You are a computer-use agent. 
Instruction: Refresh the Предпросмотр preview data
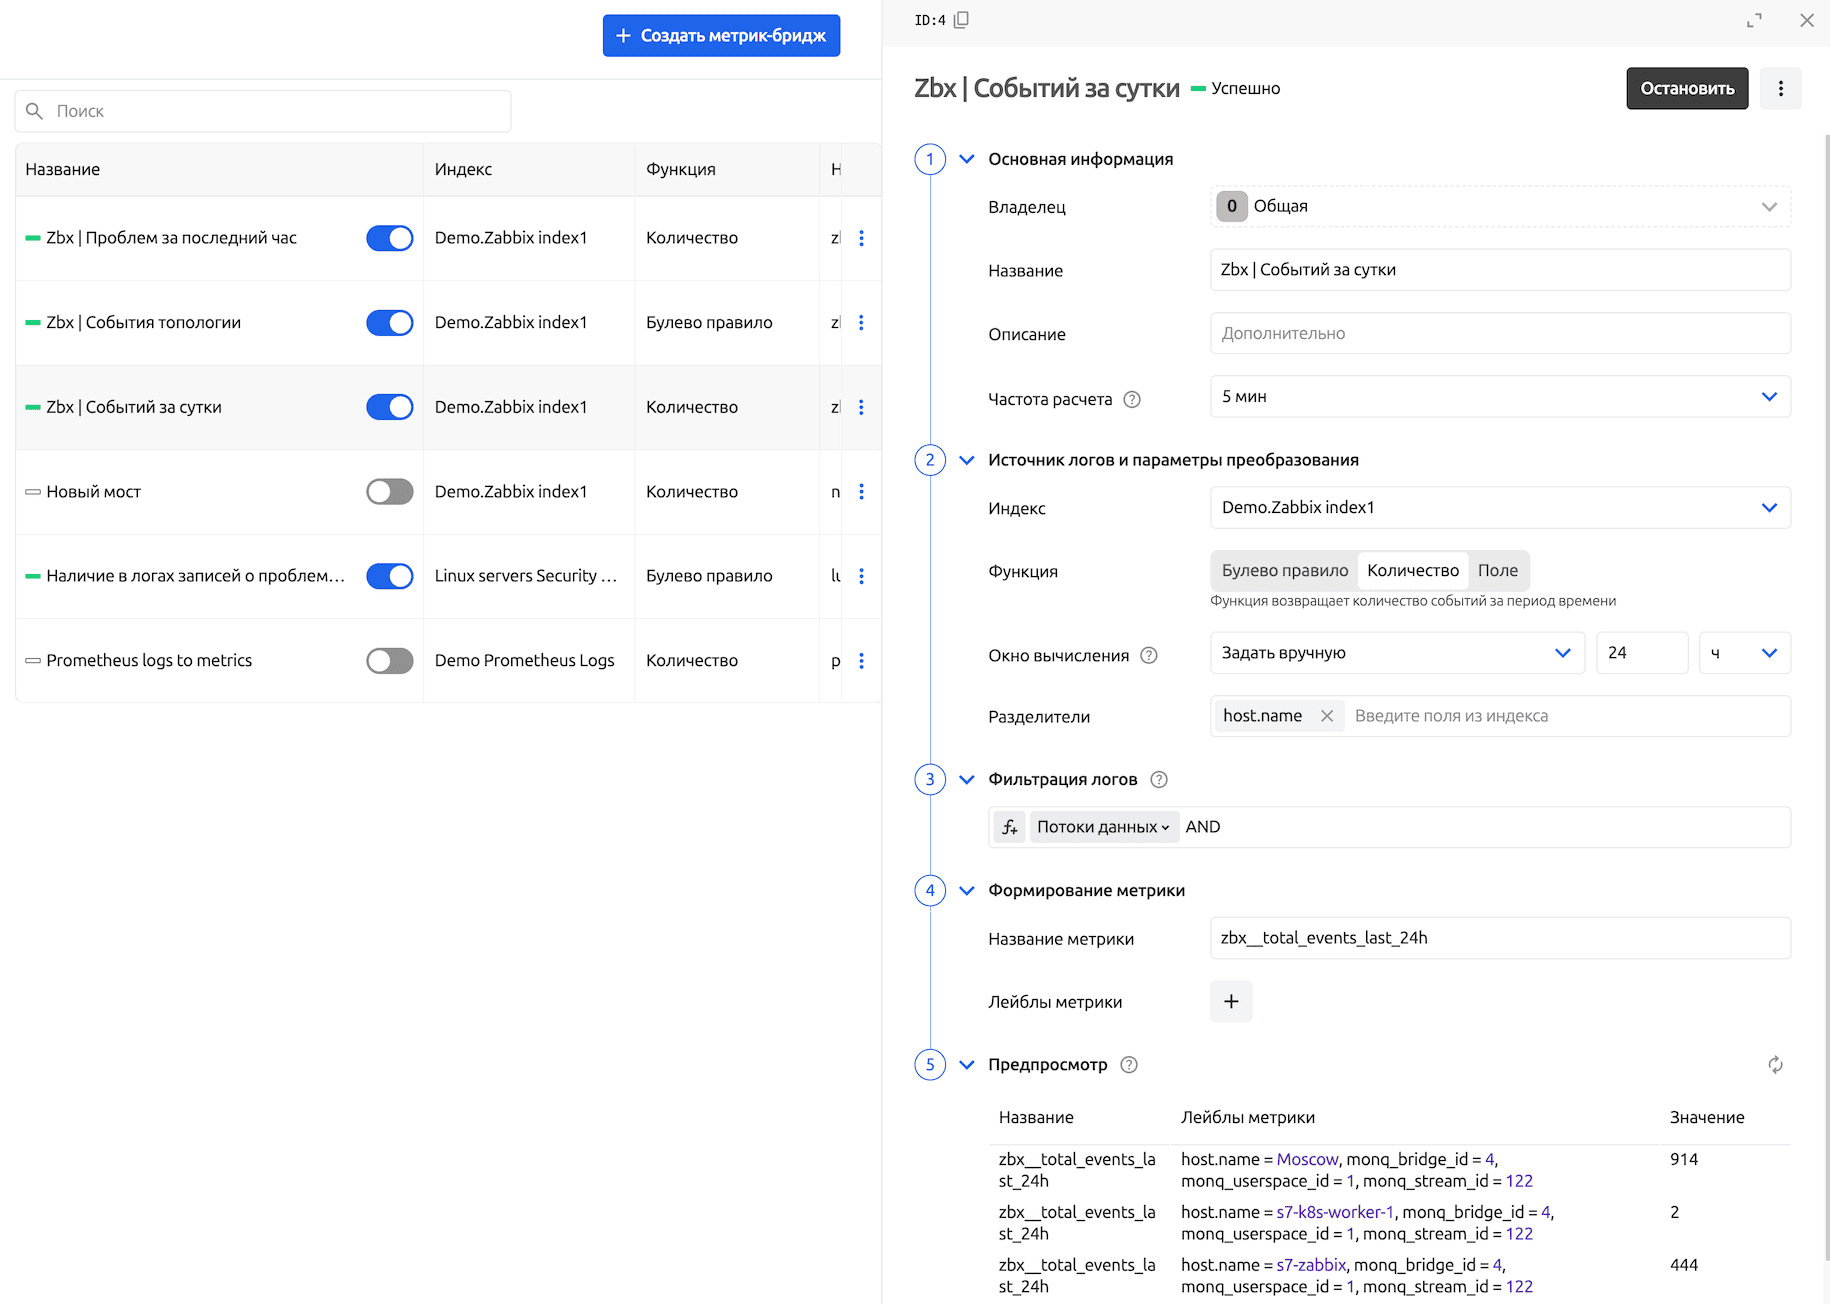[1775, 1065]
